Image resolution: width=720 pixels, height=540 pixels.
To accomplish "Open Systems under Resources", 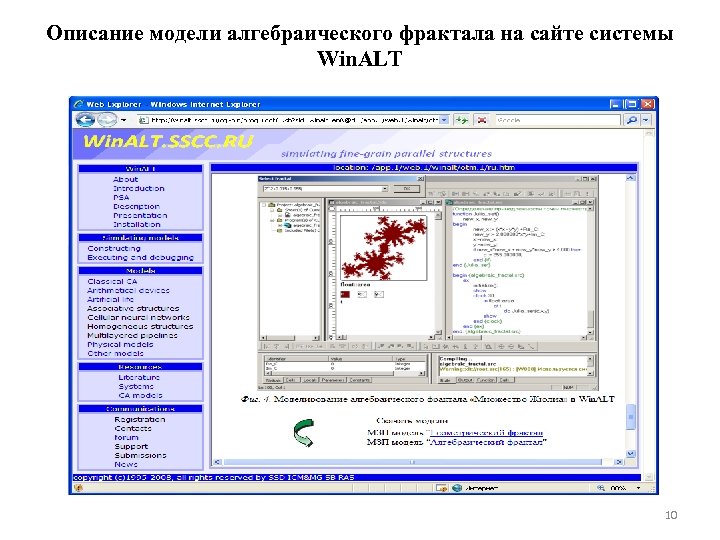I will (136, 387).
